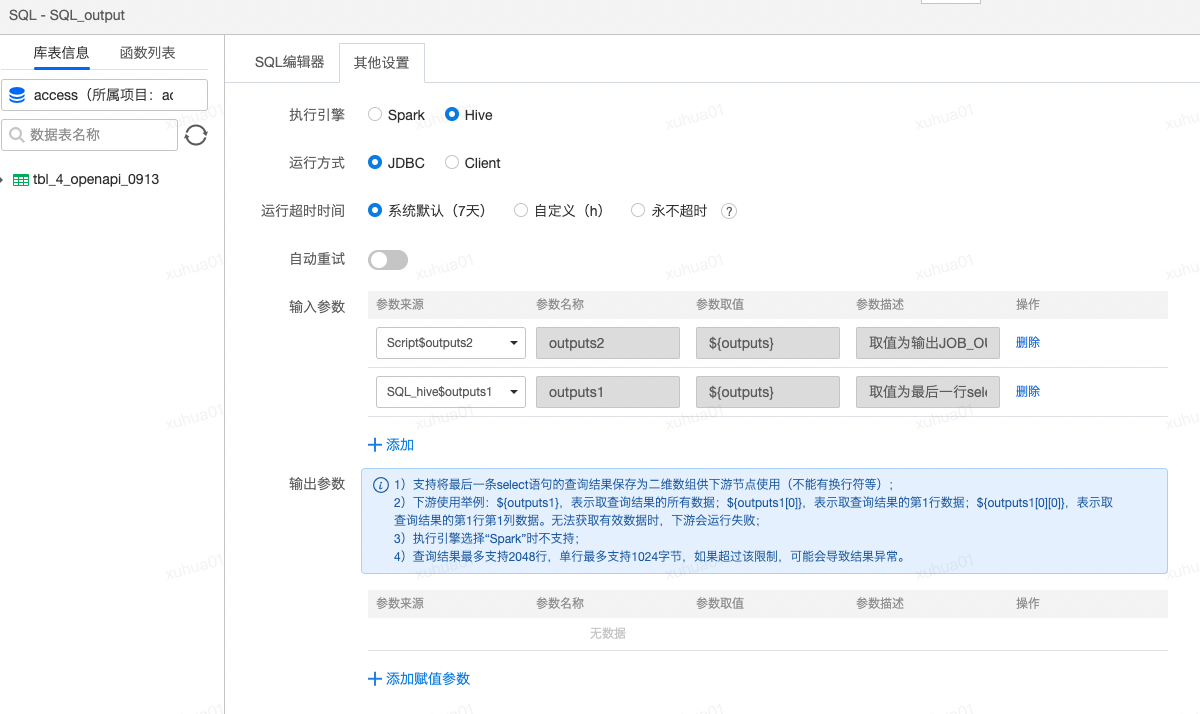Click the plus icon before 添加赋值参数
This screenshot has width=1200, height=714.
pyautogui.click(x=375, y=678)
